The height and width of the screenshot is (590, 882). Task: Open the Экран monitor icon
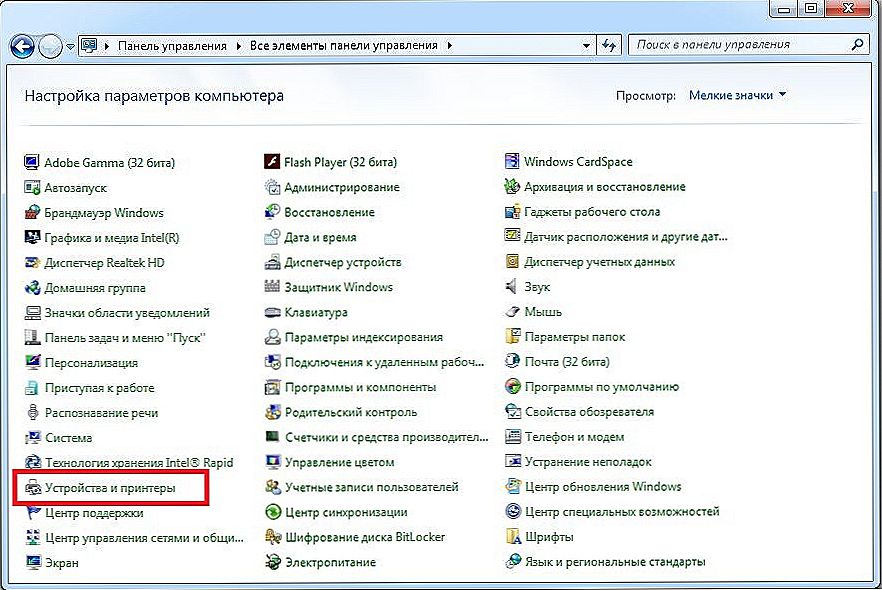(x=33, y=562)
